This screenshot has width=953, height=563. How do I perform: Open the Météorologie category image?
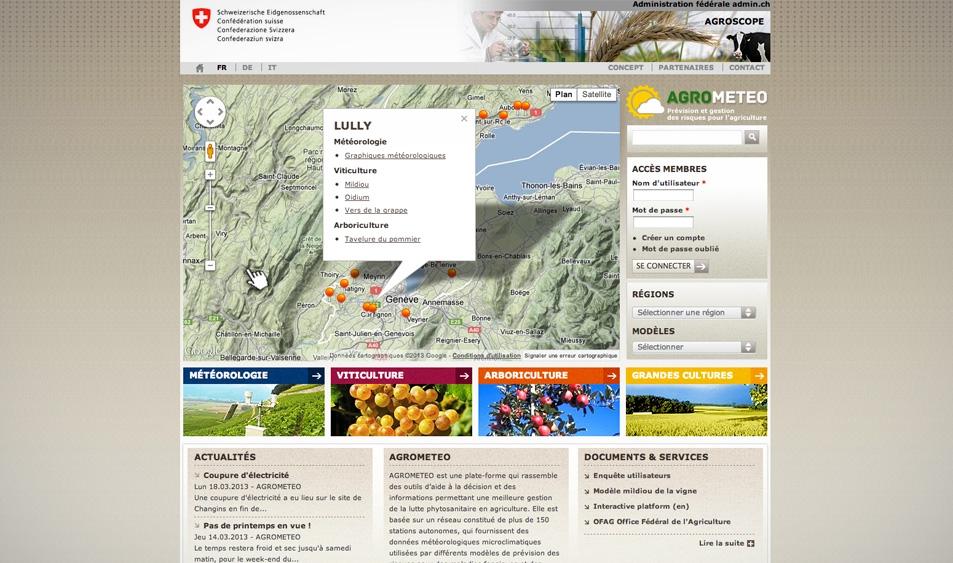(x=254, y=410)
